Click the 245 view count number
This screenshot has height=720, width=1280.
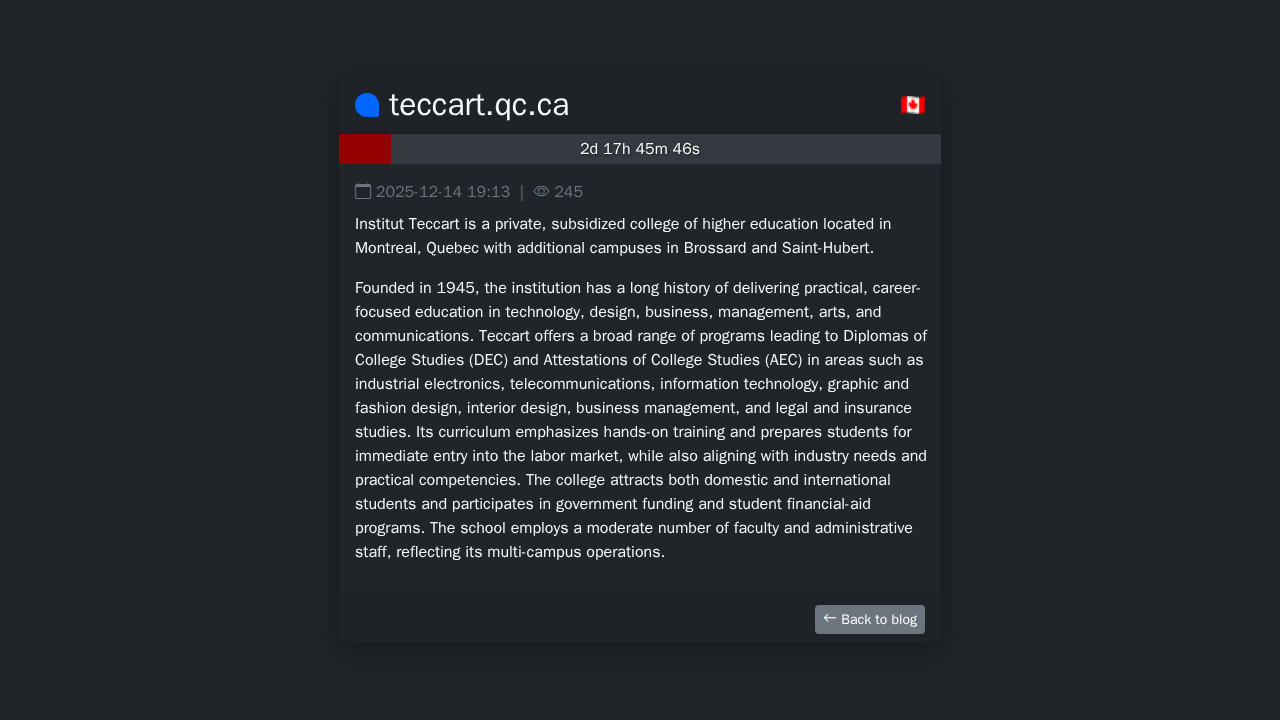click(569, 192)
